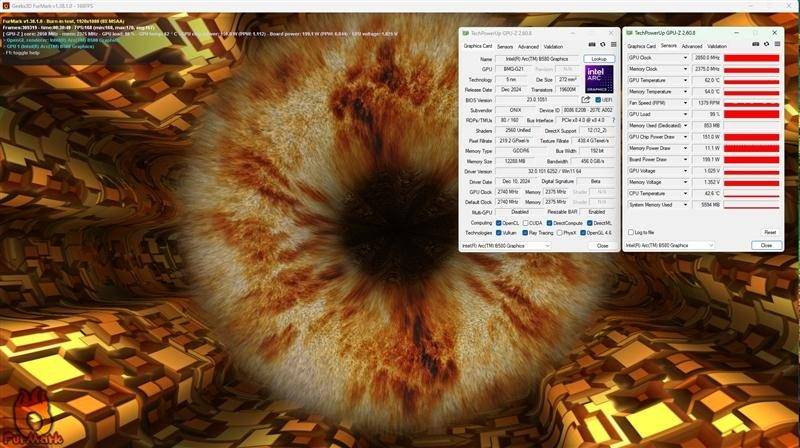Open the GPU Clock sensor dropdown
This screenshot has width=800, height=448.
685,58
